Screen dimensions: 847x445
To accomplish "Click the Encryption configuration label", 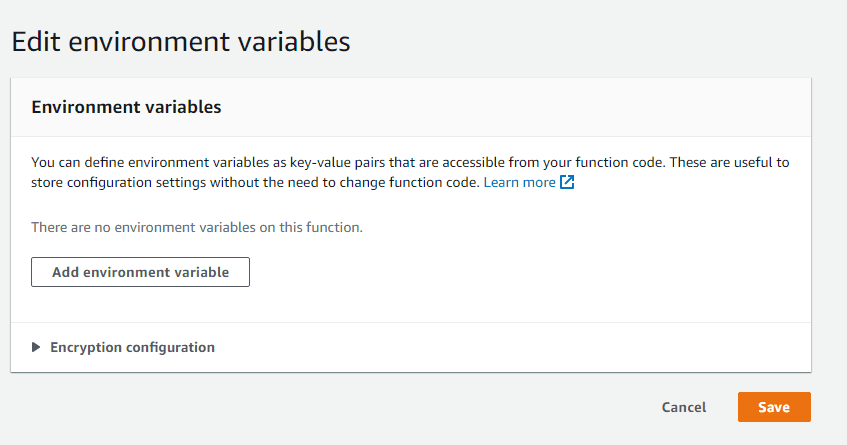I will [x=132, y=347].
